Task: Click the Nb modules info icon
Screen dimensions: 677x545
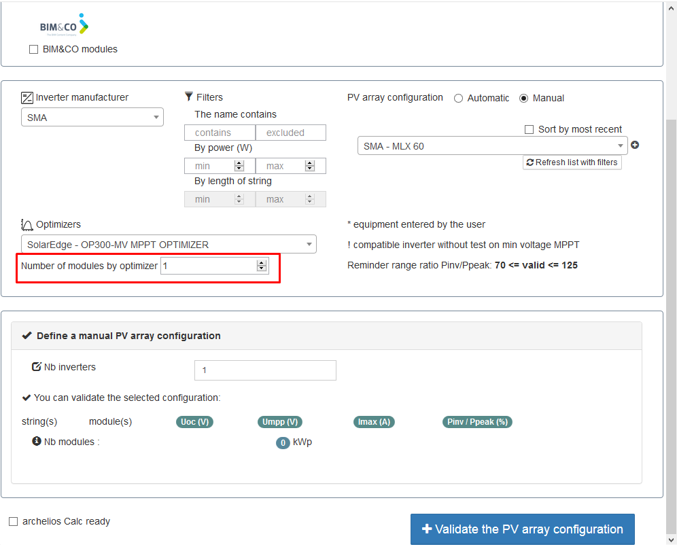Action: point(36,441)
